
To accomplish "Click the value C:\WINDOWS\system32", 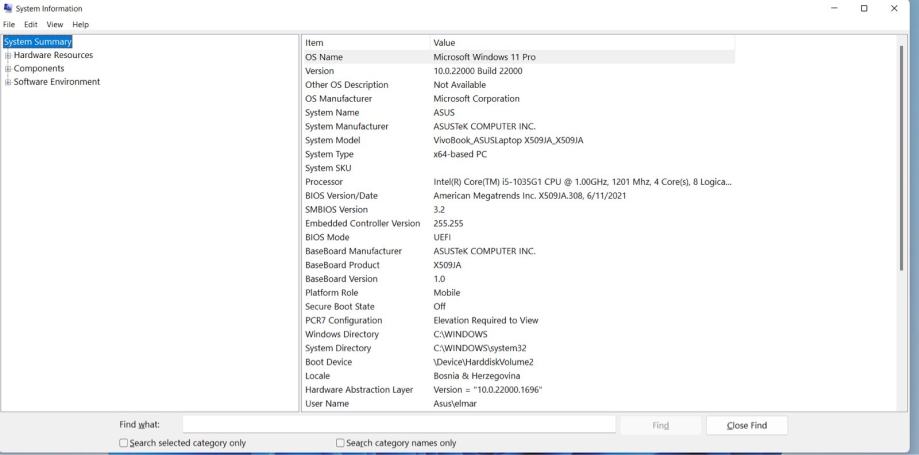I will click(x=480, y=348).
